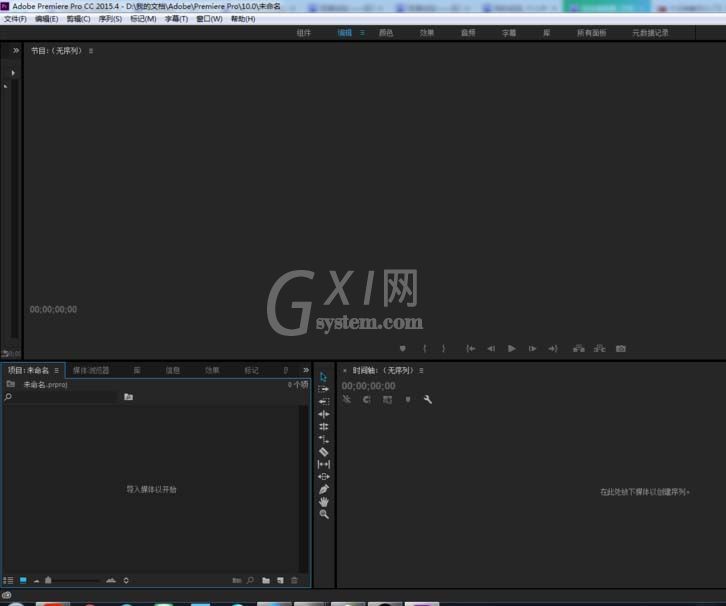Open 剪辑(C) menu
The height and width of the screenshot is (606, 726).
tap(78, 19)
